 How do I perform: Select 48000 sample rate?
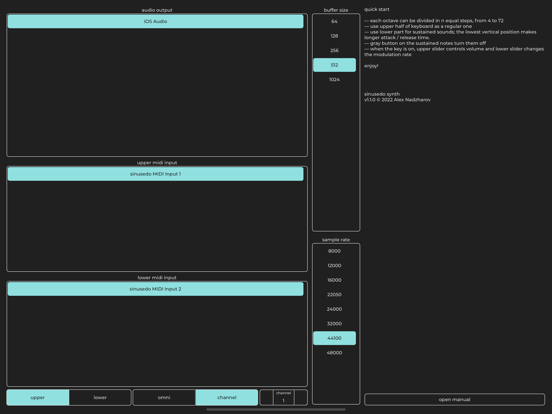334,352
